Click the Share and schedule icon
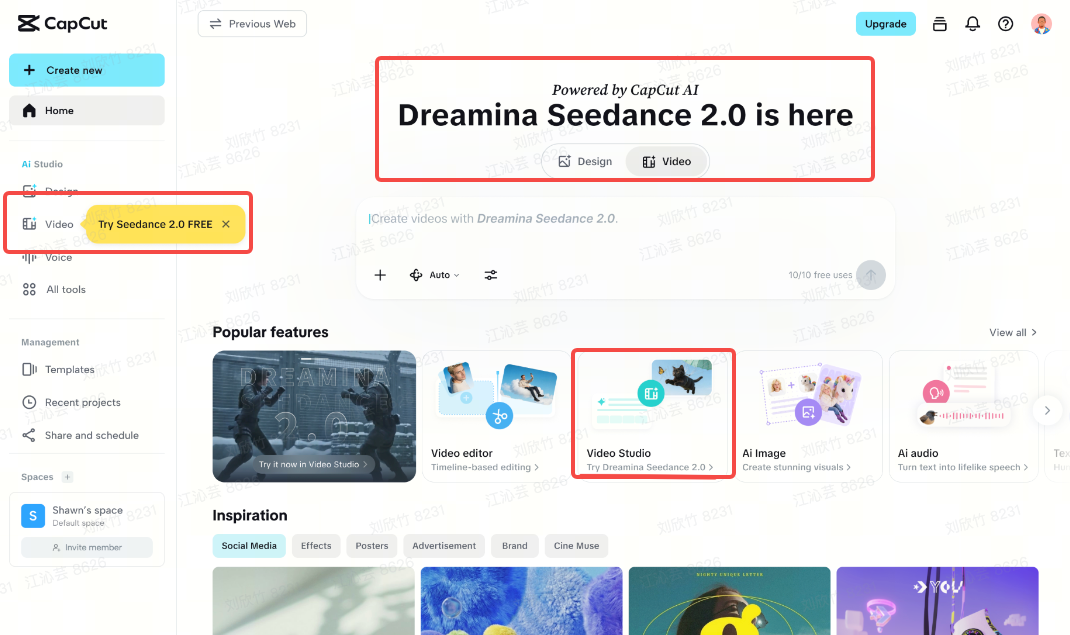 click(x=29, y=435)
